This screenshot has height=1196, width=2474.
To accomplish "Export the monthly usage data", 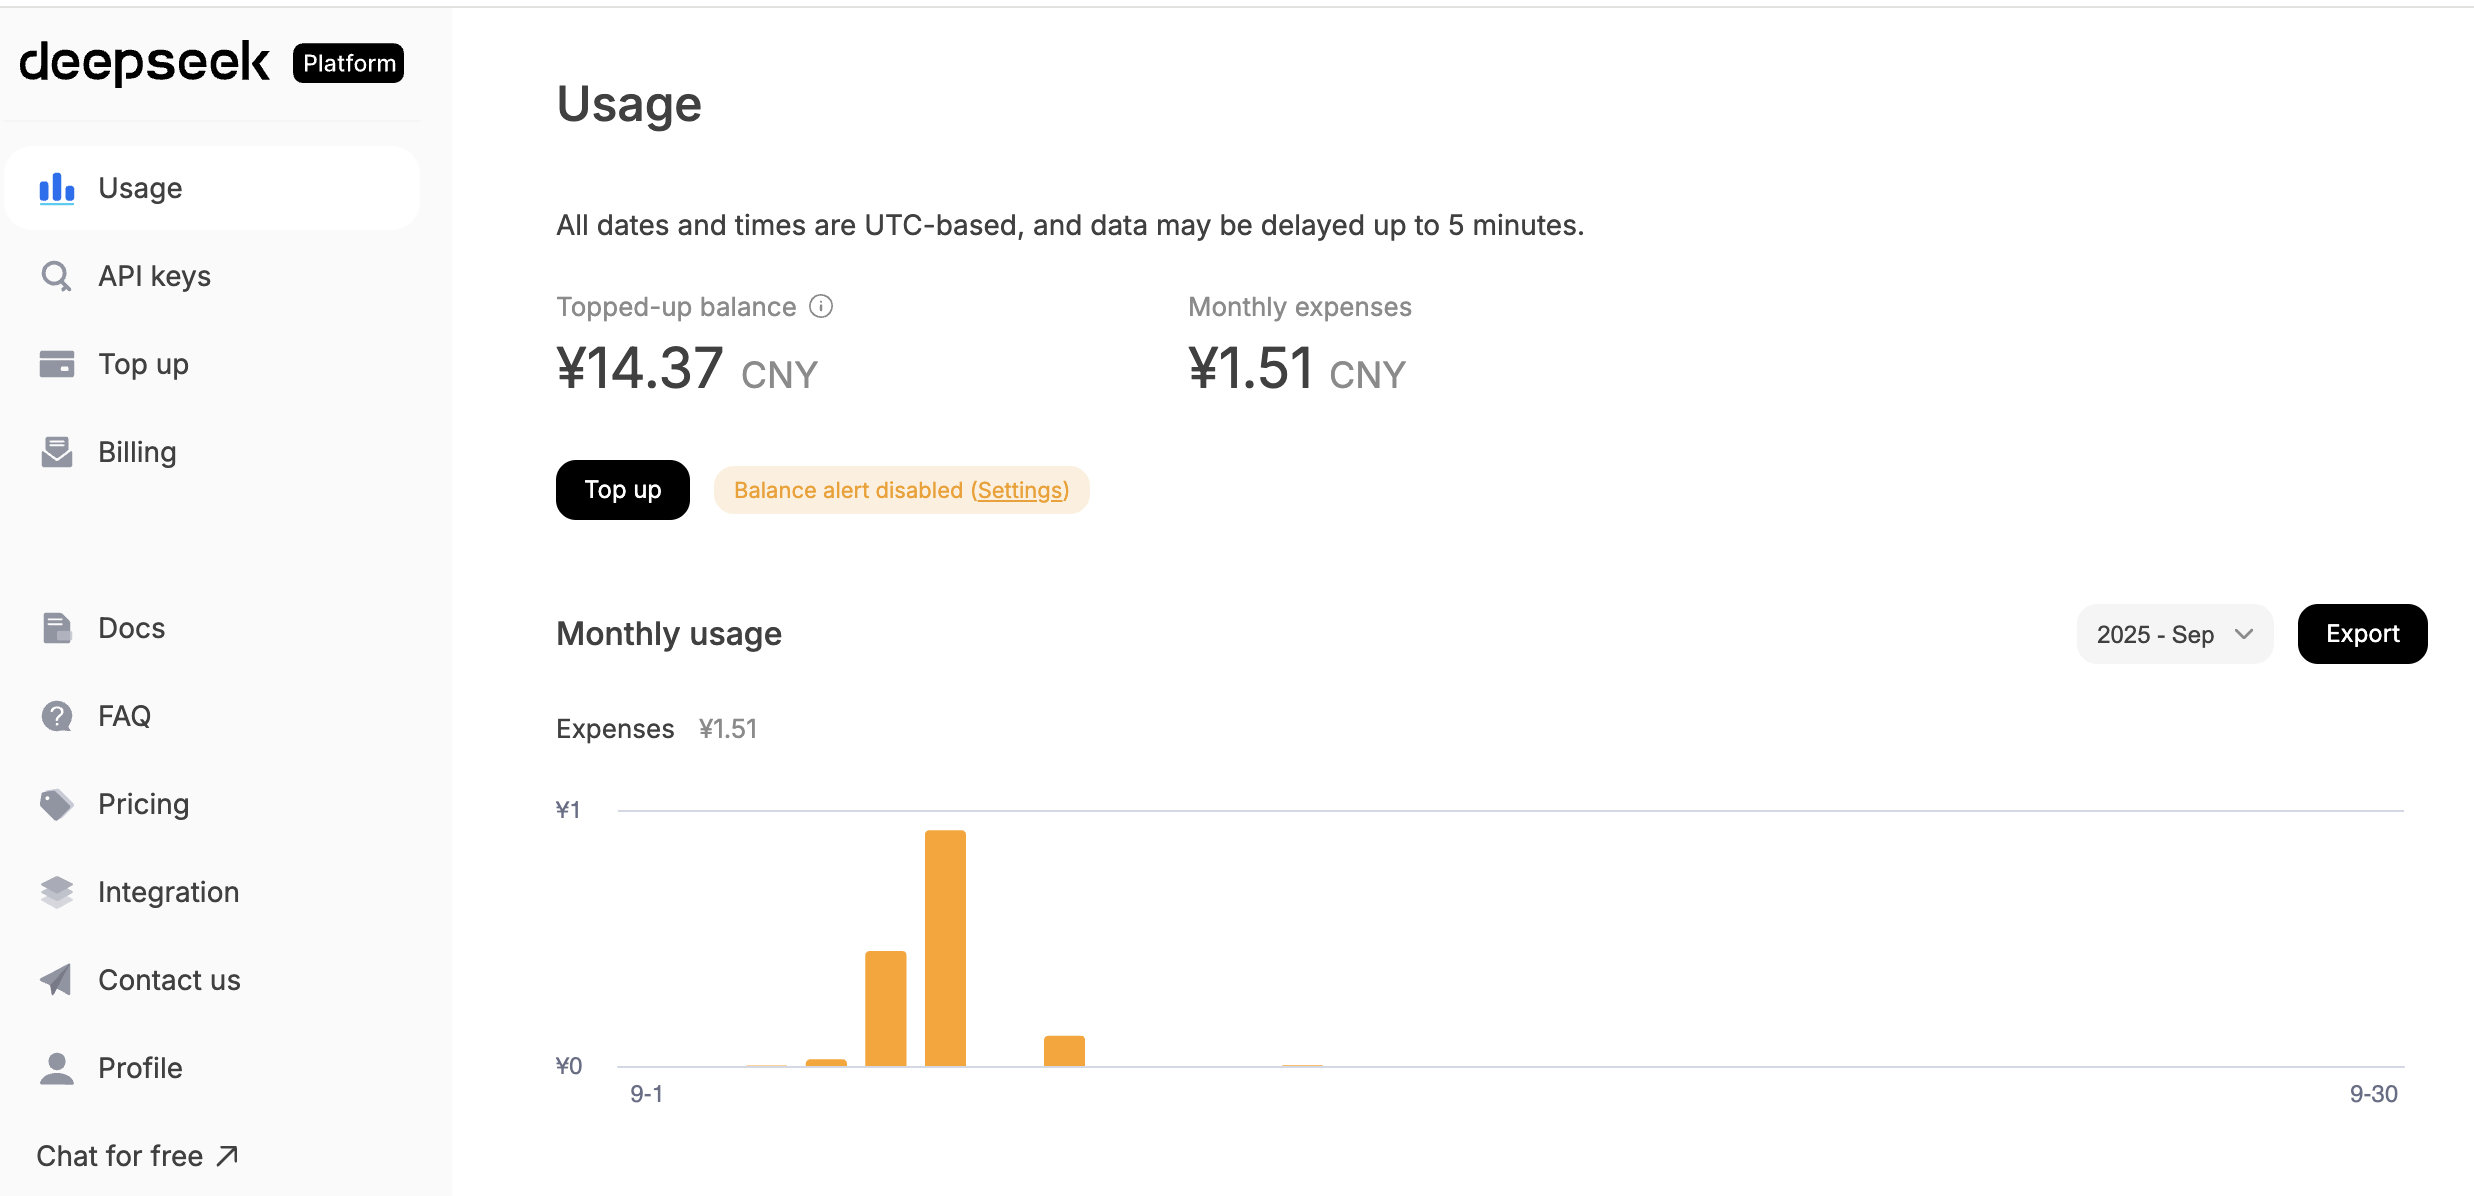I will (2362, 634).
